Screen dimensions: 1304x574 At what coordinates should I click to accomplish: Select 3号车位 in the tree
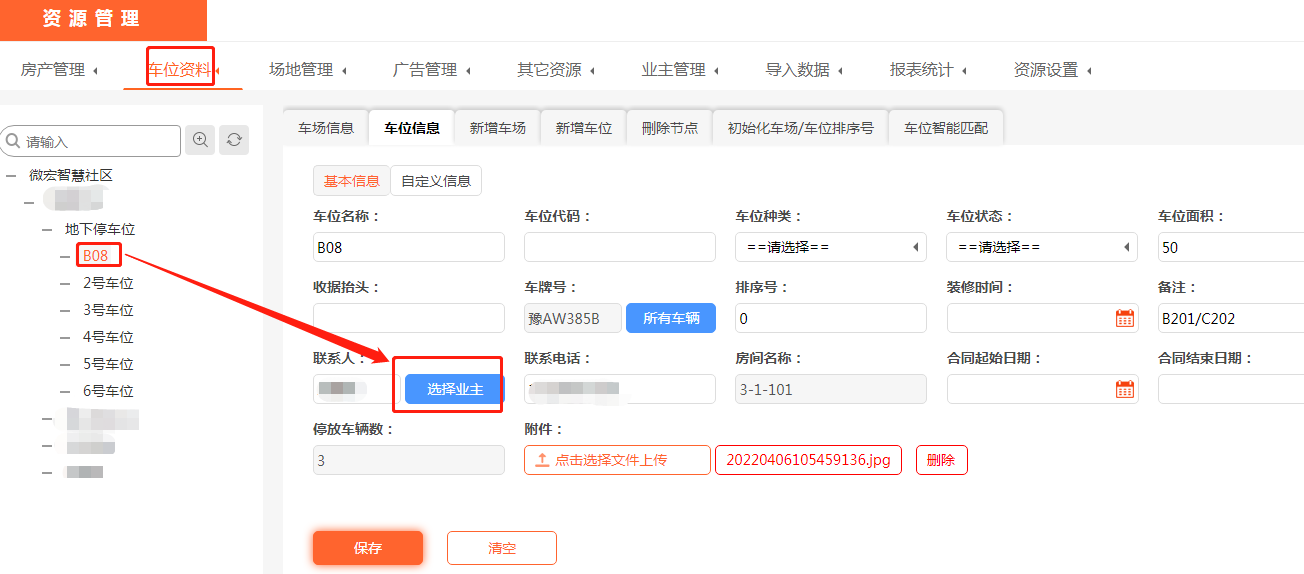[108, 310]
